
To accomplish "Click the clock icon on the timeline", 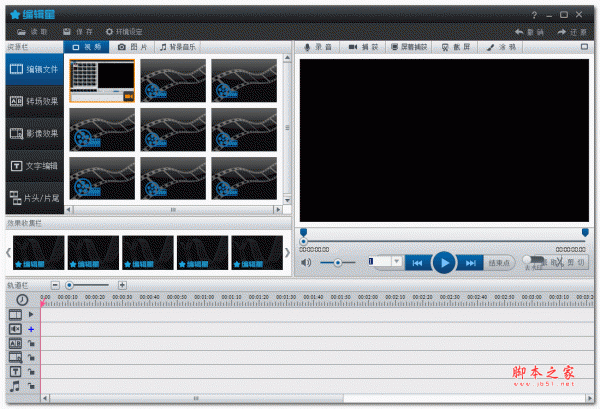I will [22, 299].
